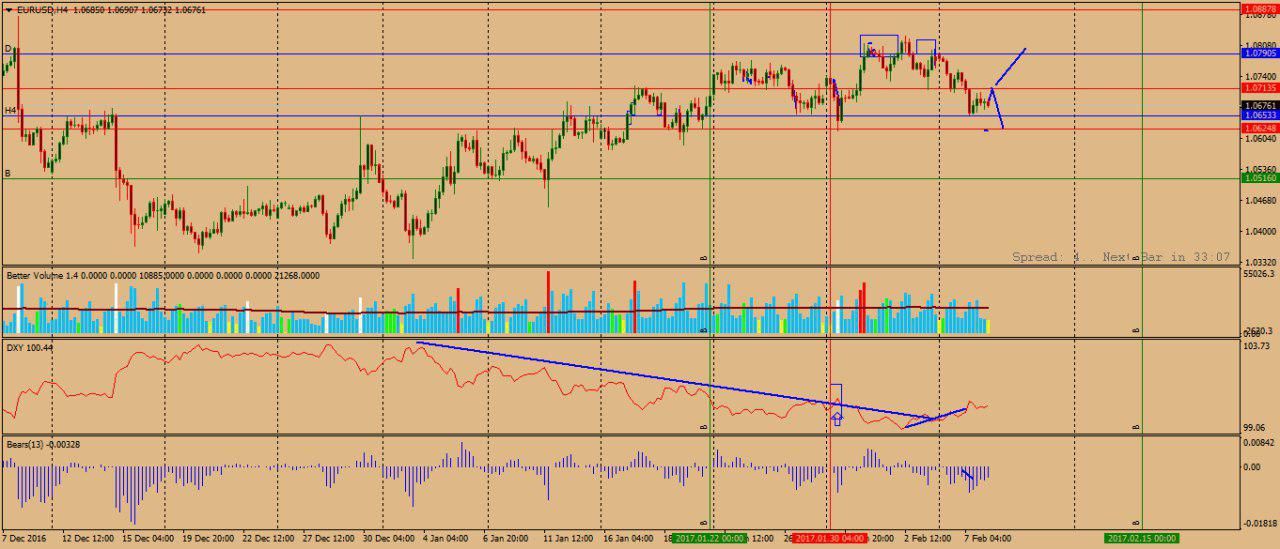Screen dimensions: 1280x549
Task: Select the red 1.06248 price tag
Action: 1259,129
